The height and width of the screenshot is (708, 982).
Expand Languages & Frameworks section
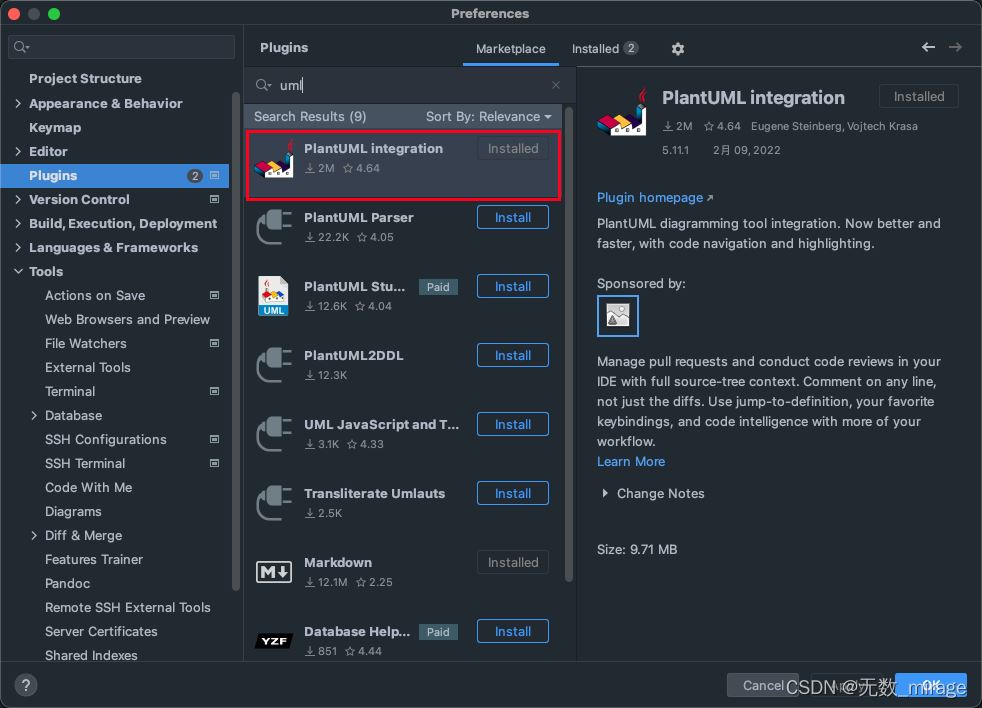pyautogui.click(x=18, y=247)
